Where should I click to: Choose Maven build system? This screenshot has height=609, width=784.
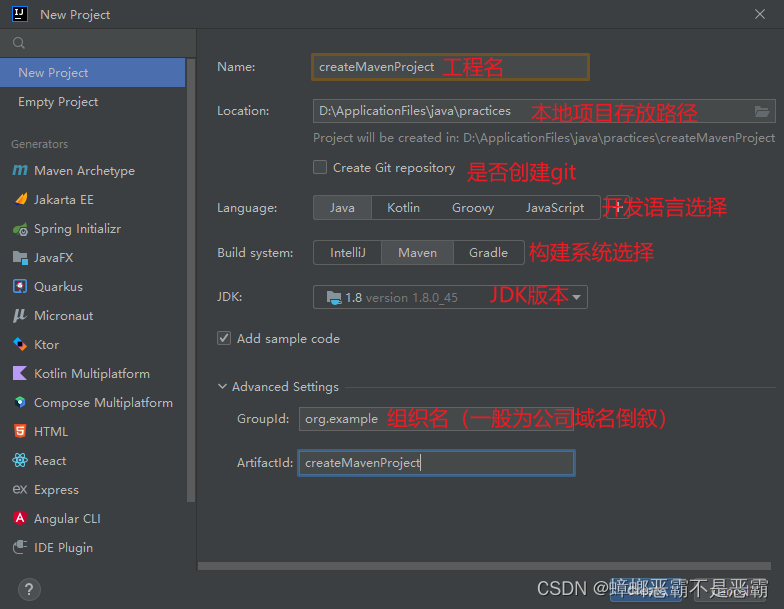click(x=418, y=252)
